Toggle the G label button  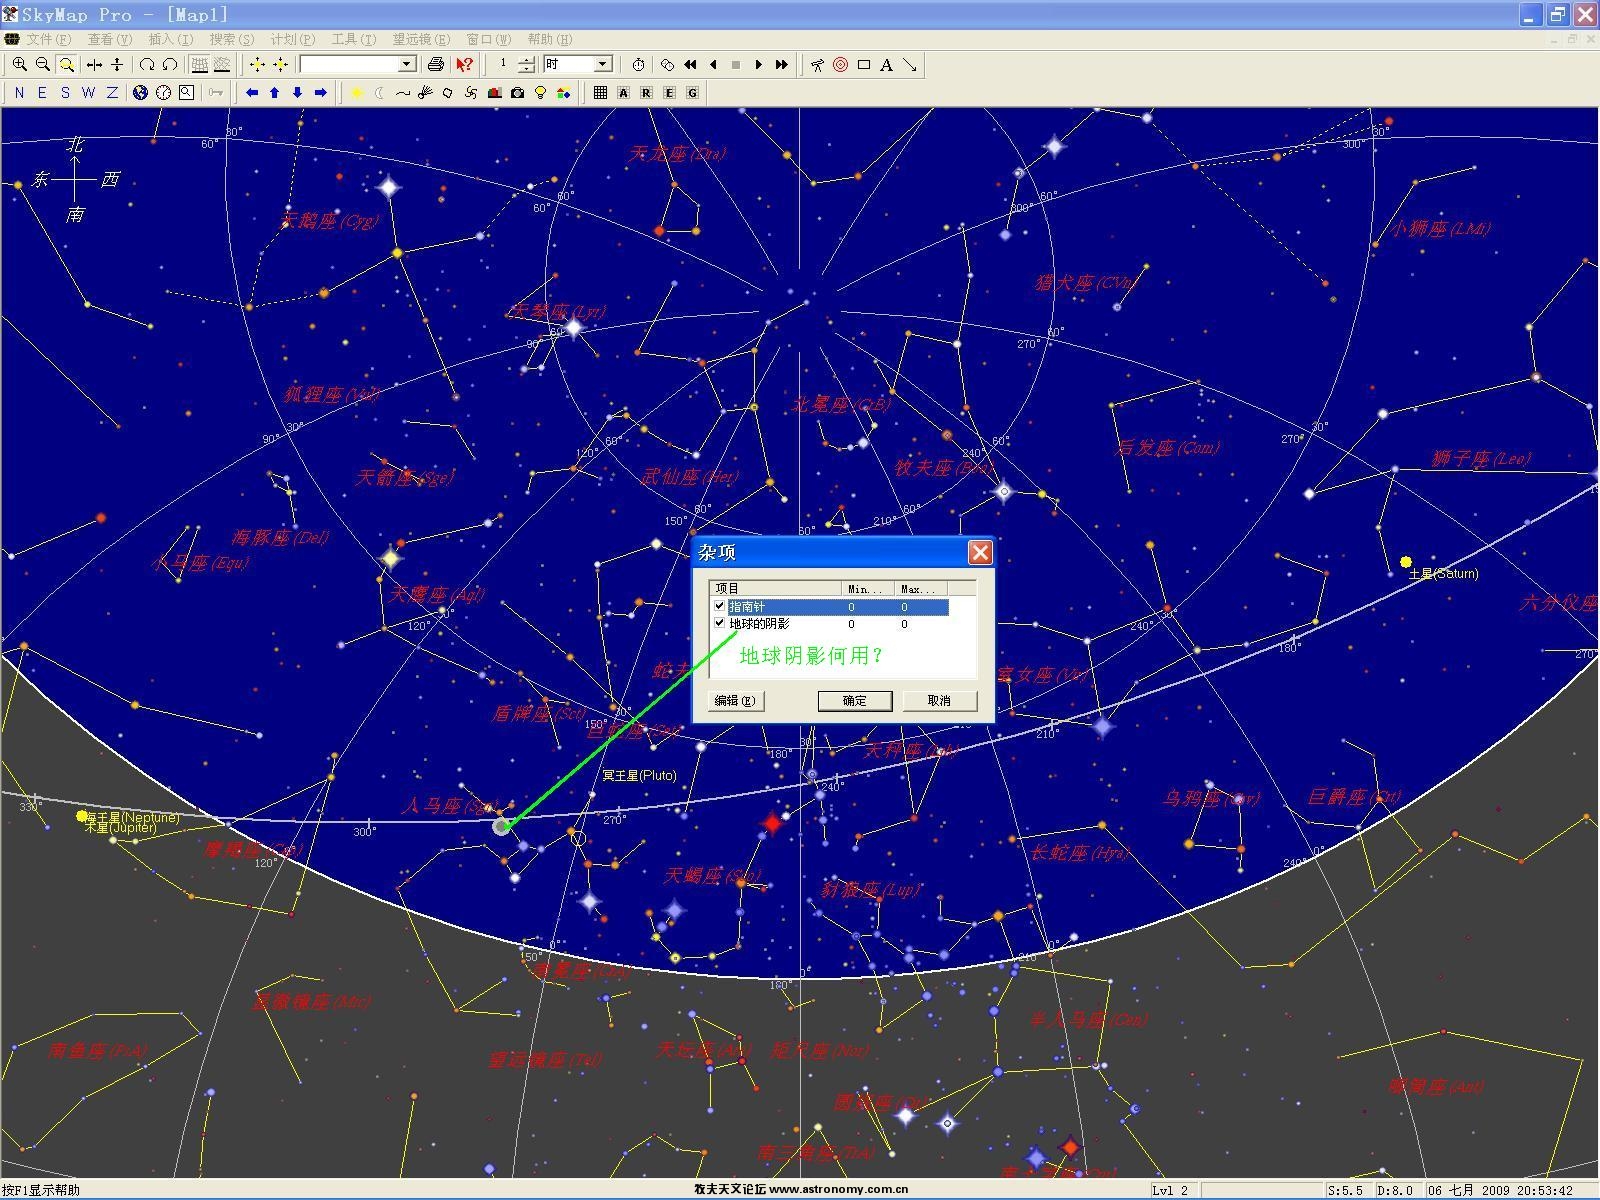(692, 92)
